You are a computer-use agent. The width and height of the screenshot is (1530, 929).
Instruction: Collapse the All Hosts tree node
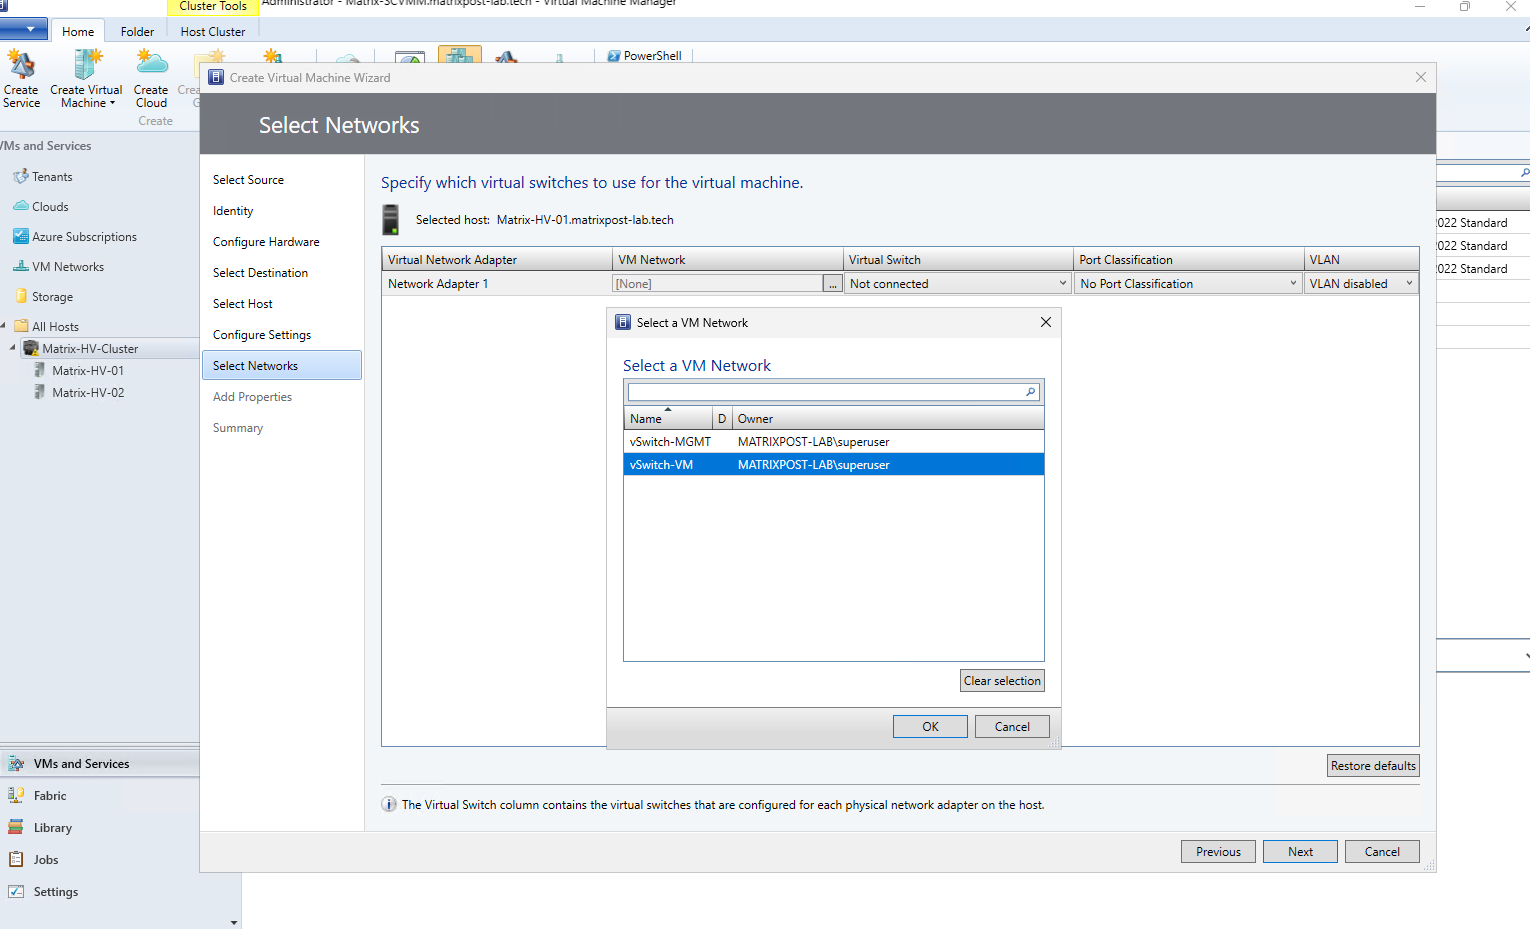(4, 326)
